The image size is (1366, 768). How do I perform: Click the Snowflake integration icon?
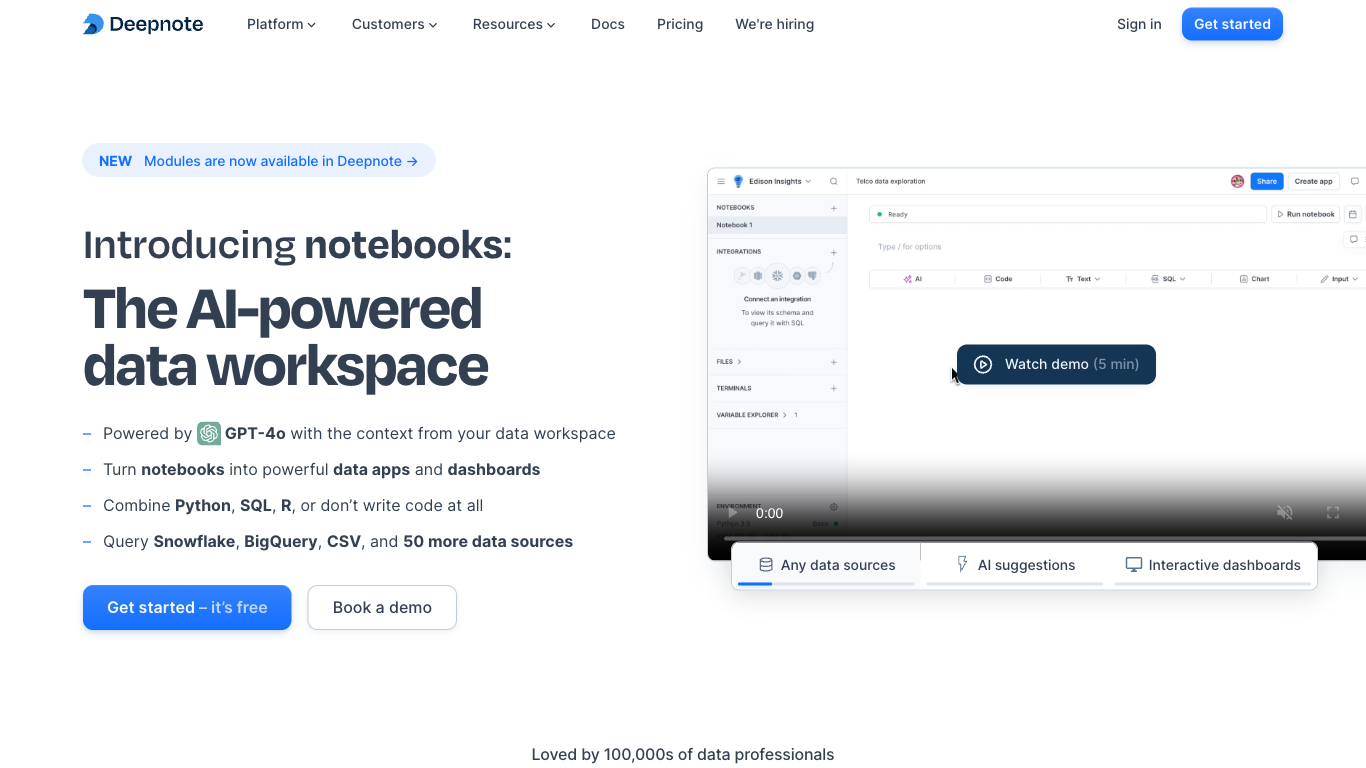coord(777,275)
